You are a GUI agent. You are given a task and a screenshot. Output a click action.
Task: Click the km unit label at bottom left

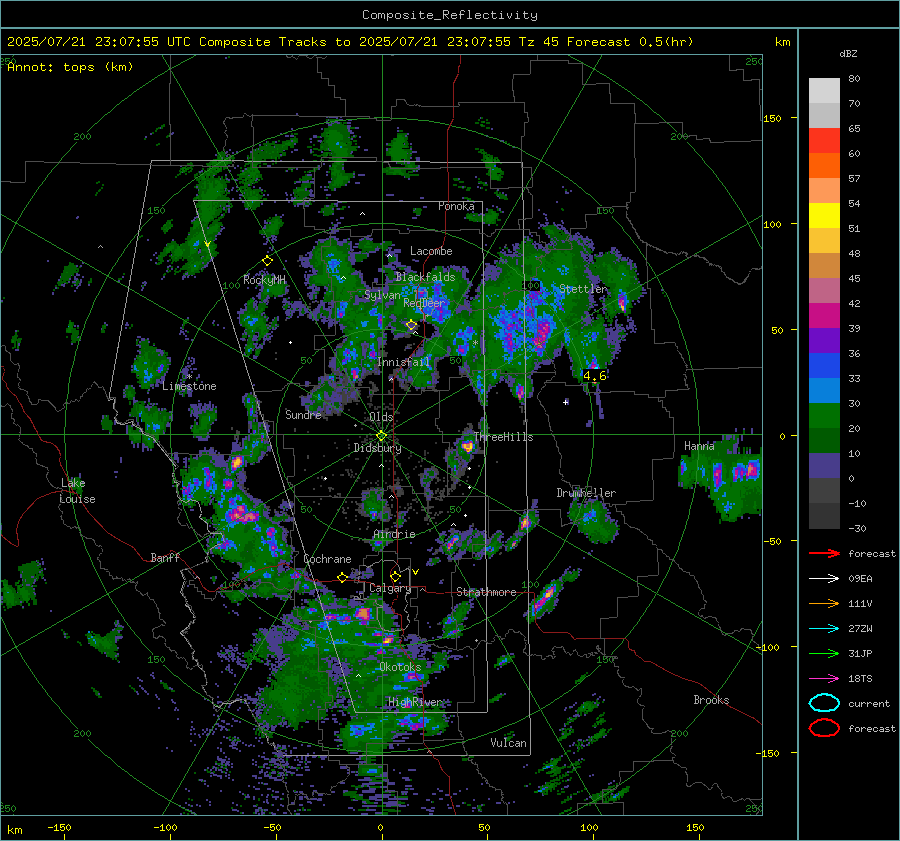pos(14,830)
